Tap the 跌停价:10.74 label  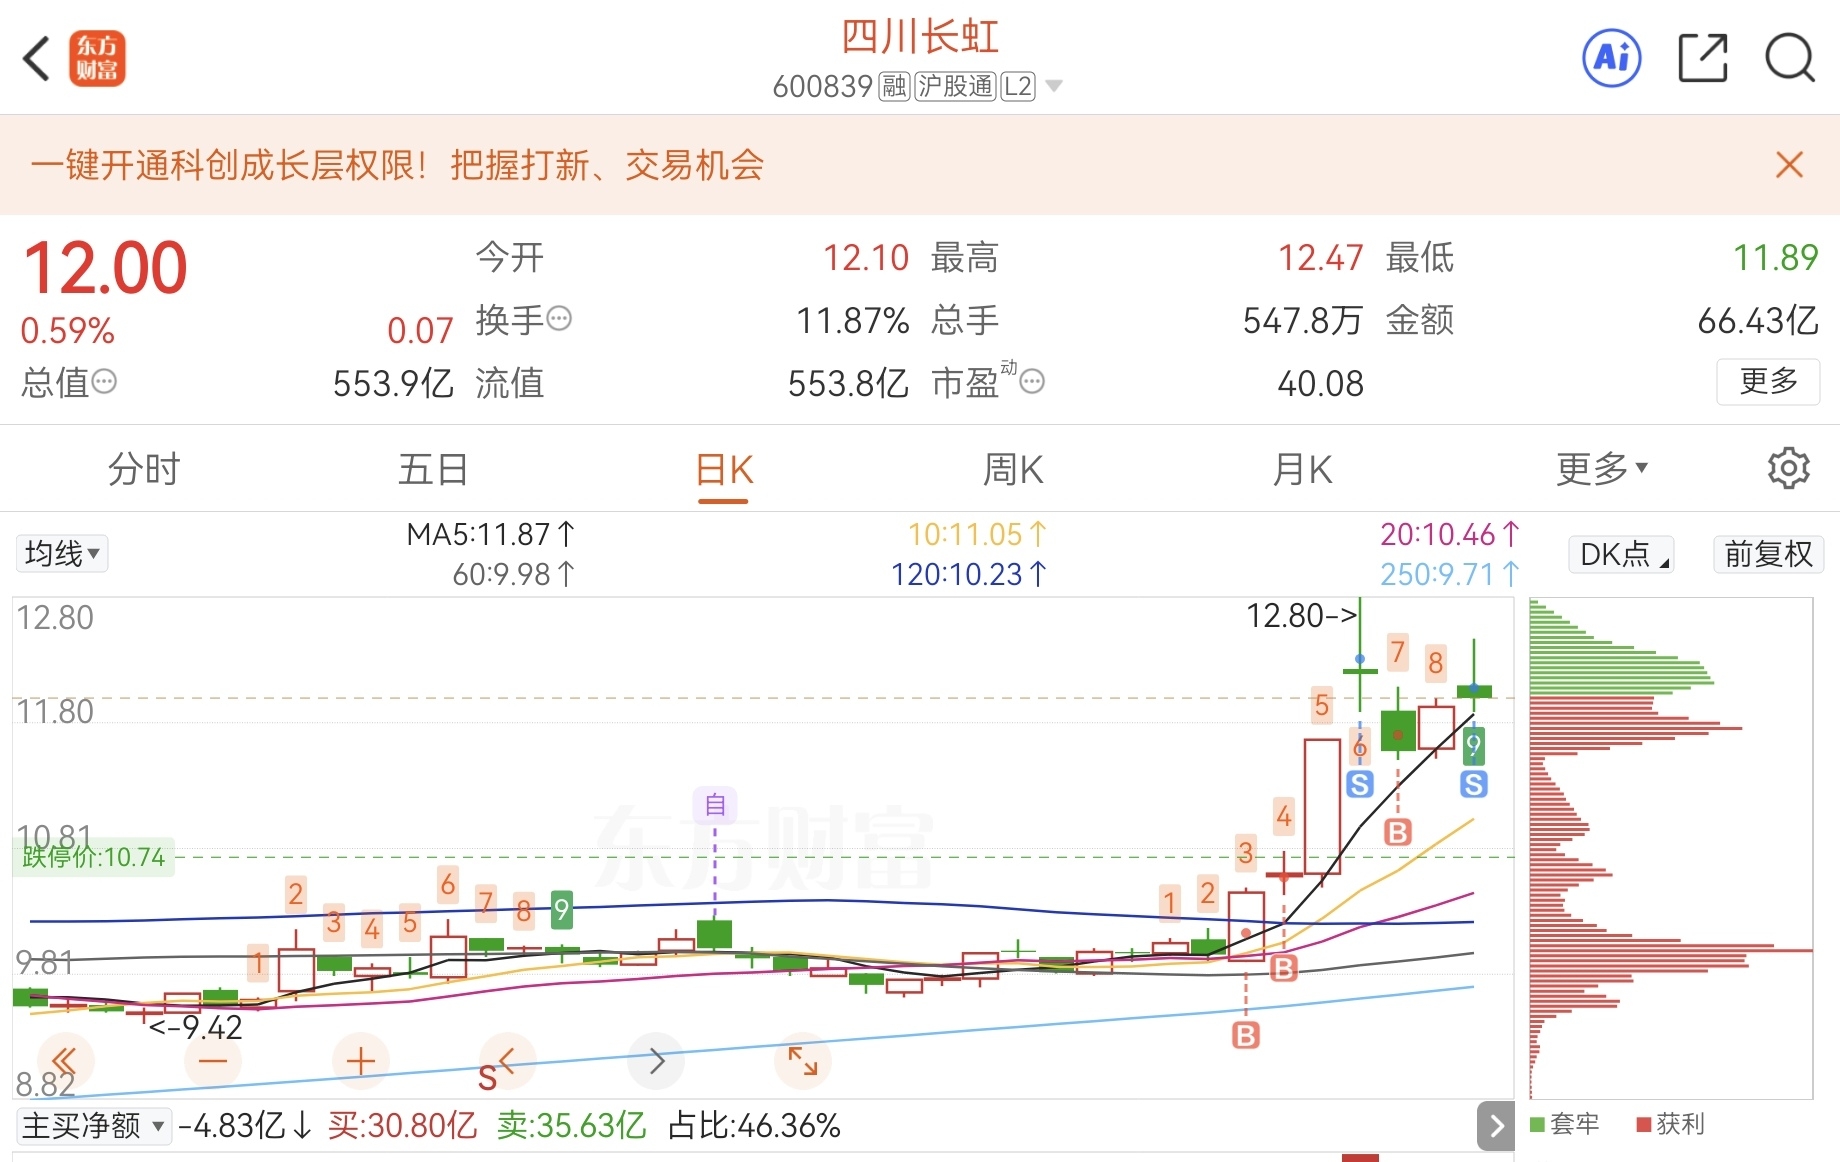point(93,857)
